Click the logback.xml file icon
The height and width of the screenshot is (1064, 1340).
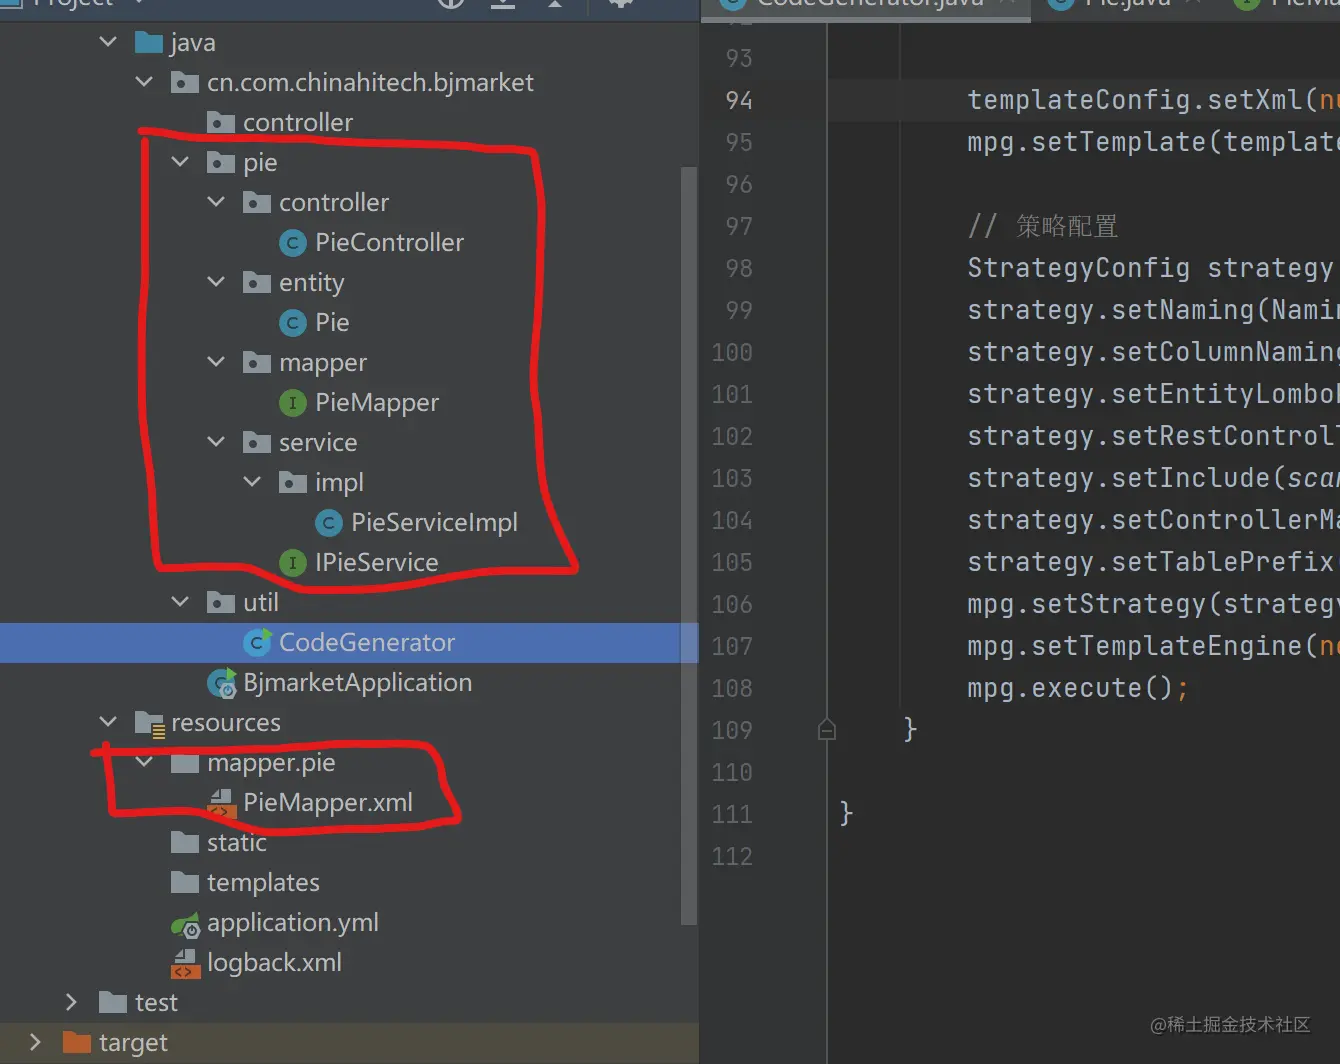click(x=185, y=963)
